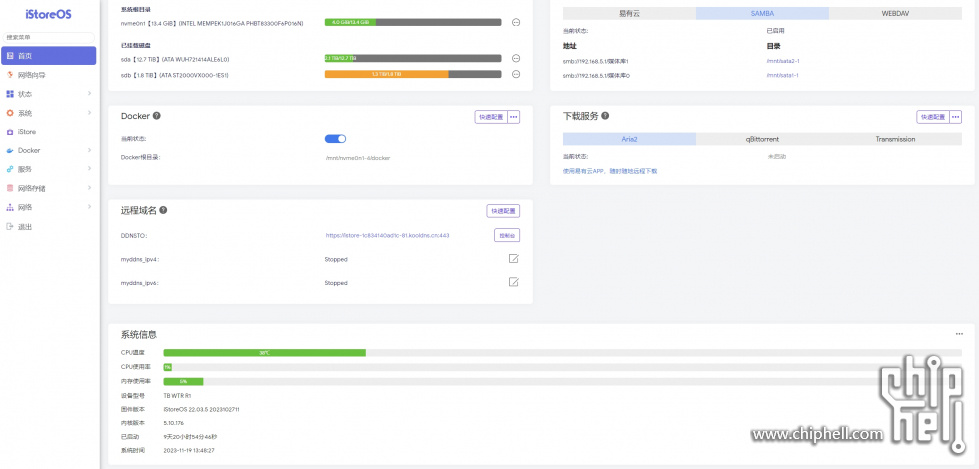
Task: Click the network wizard icon
Action: point(9,75)
